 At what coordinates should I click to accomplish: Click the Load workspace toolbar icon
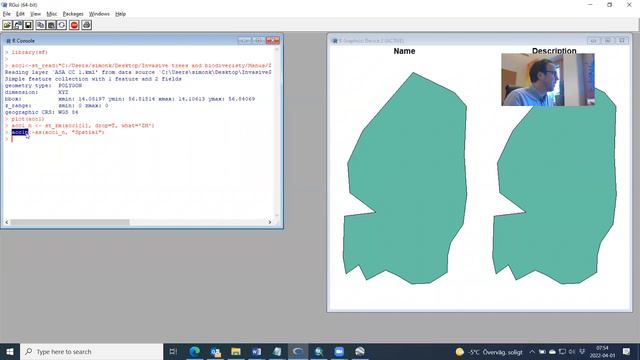click(18, 25)
